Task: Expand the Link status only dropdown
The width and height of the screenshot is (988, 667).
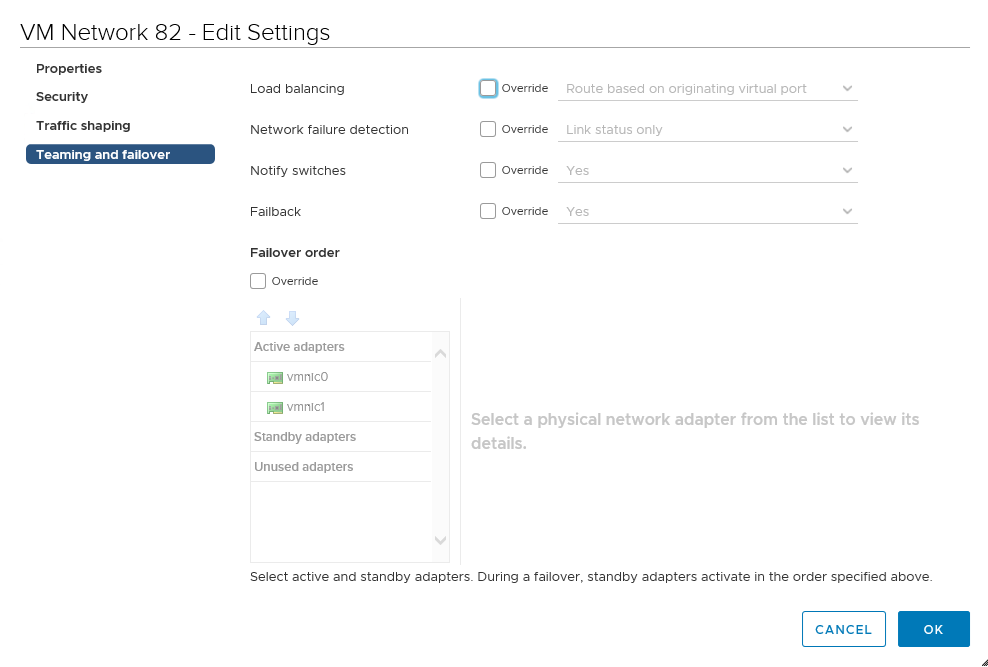Action: click(x=708, y=130)
